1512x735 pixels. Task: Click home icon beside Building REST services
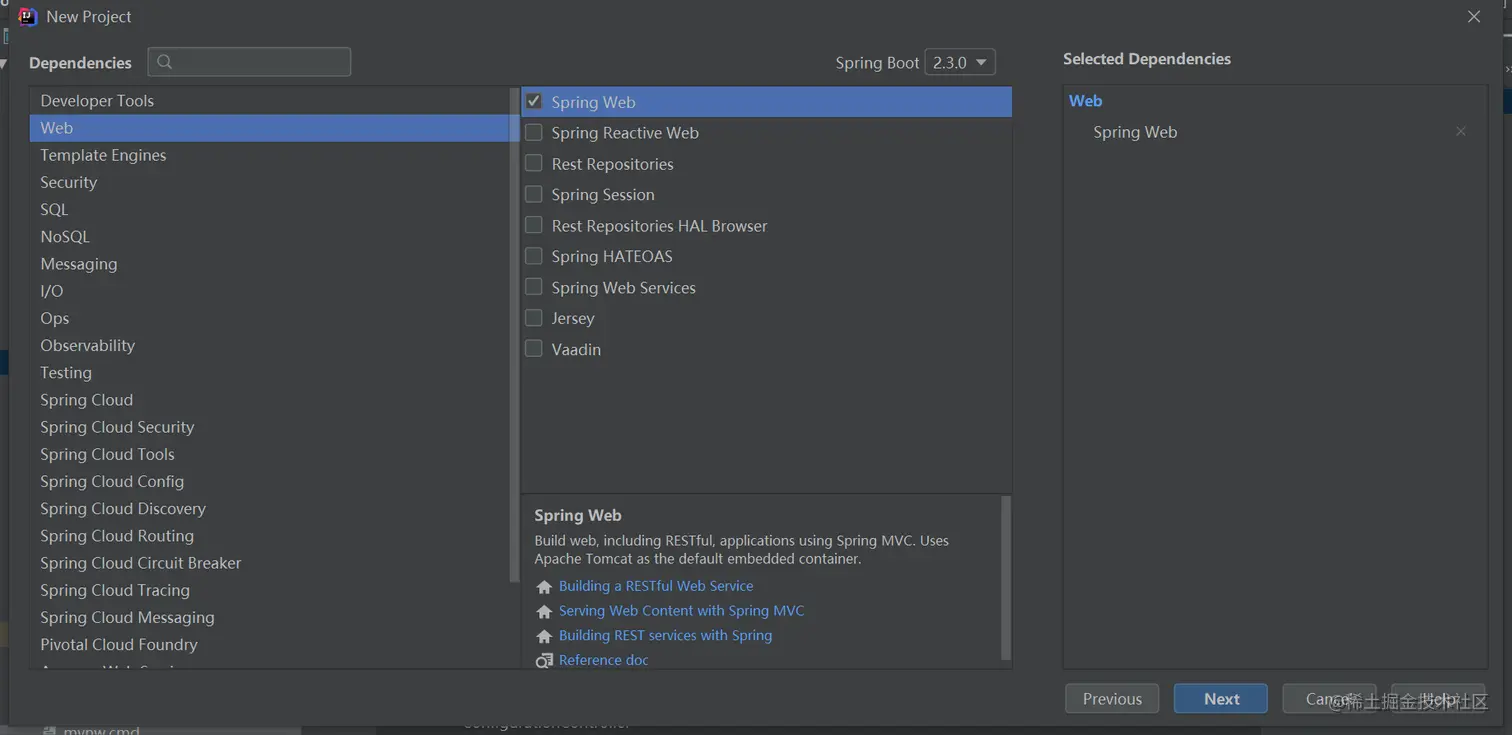pos(544,636)
